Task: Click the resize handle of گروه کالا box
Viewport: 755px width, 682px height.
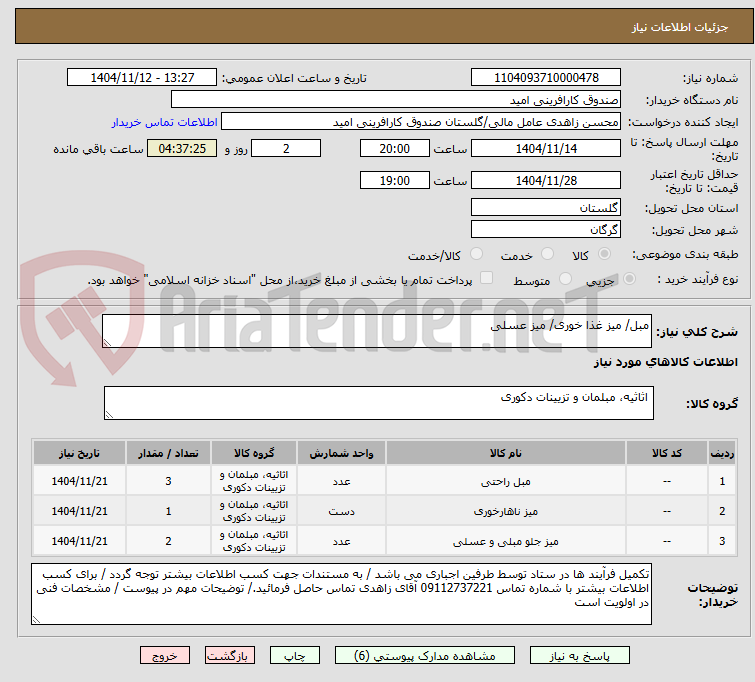Action: (109, 415)
